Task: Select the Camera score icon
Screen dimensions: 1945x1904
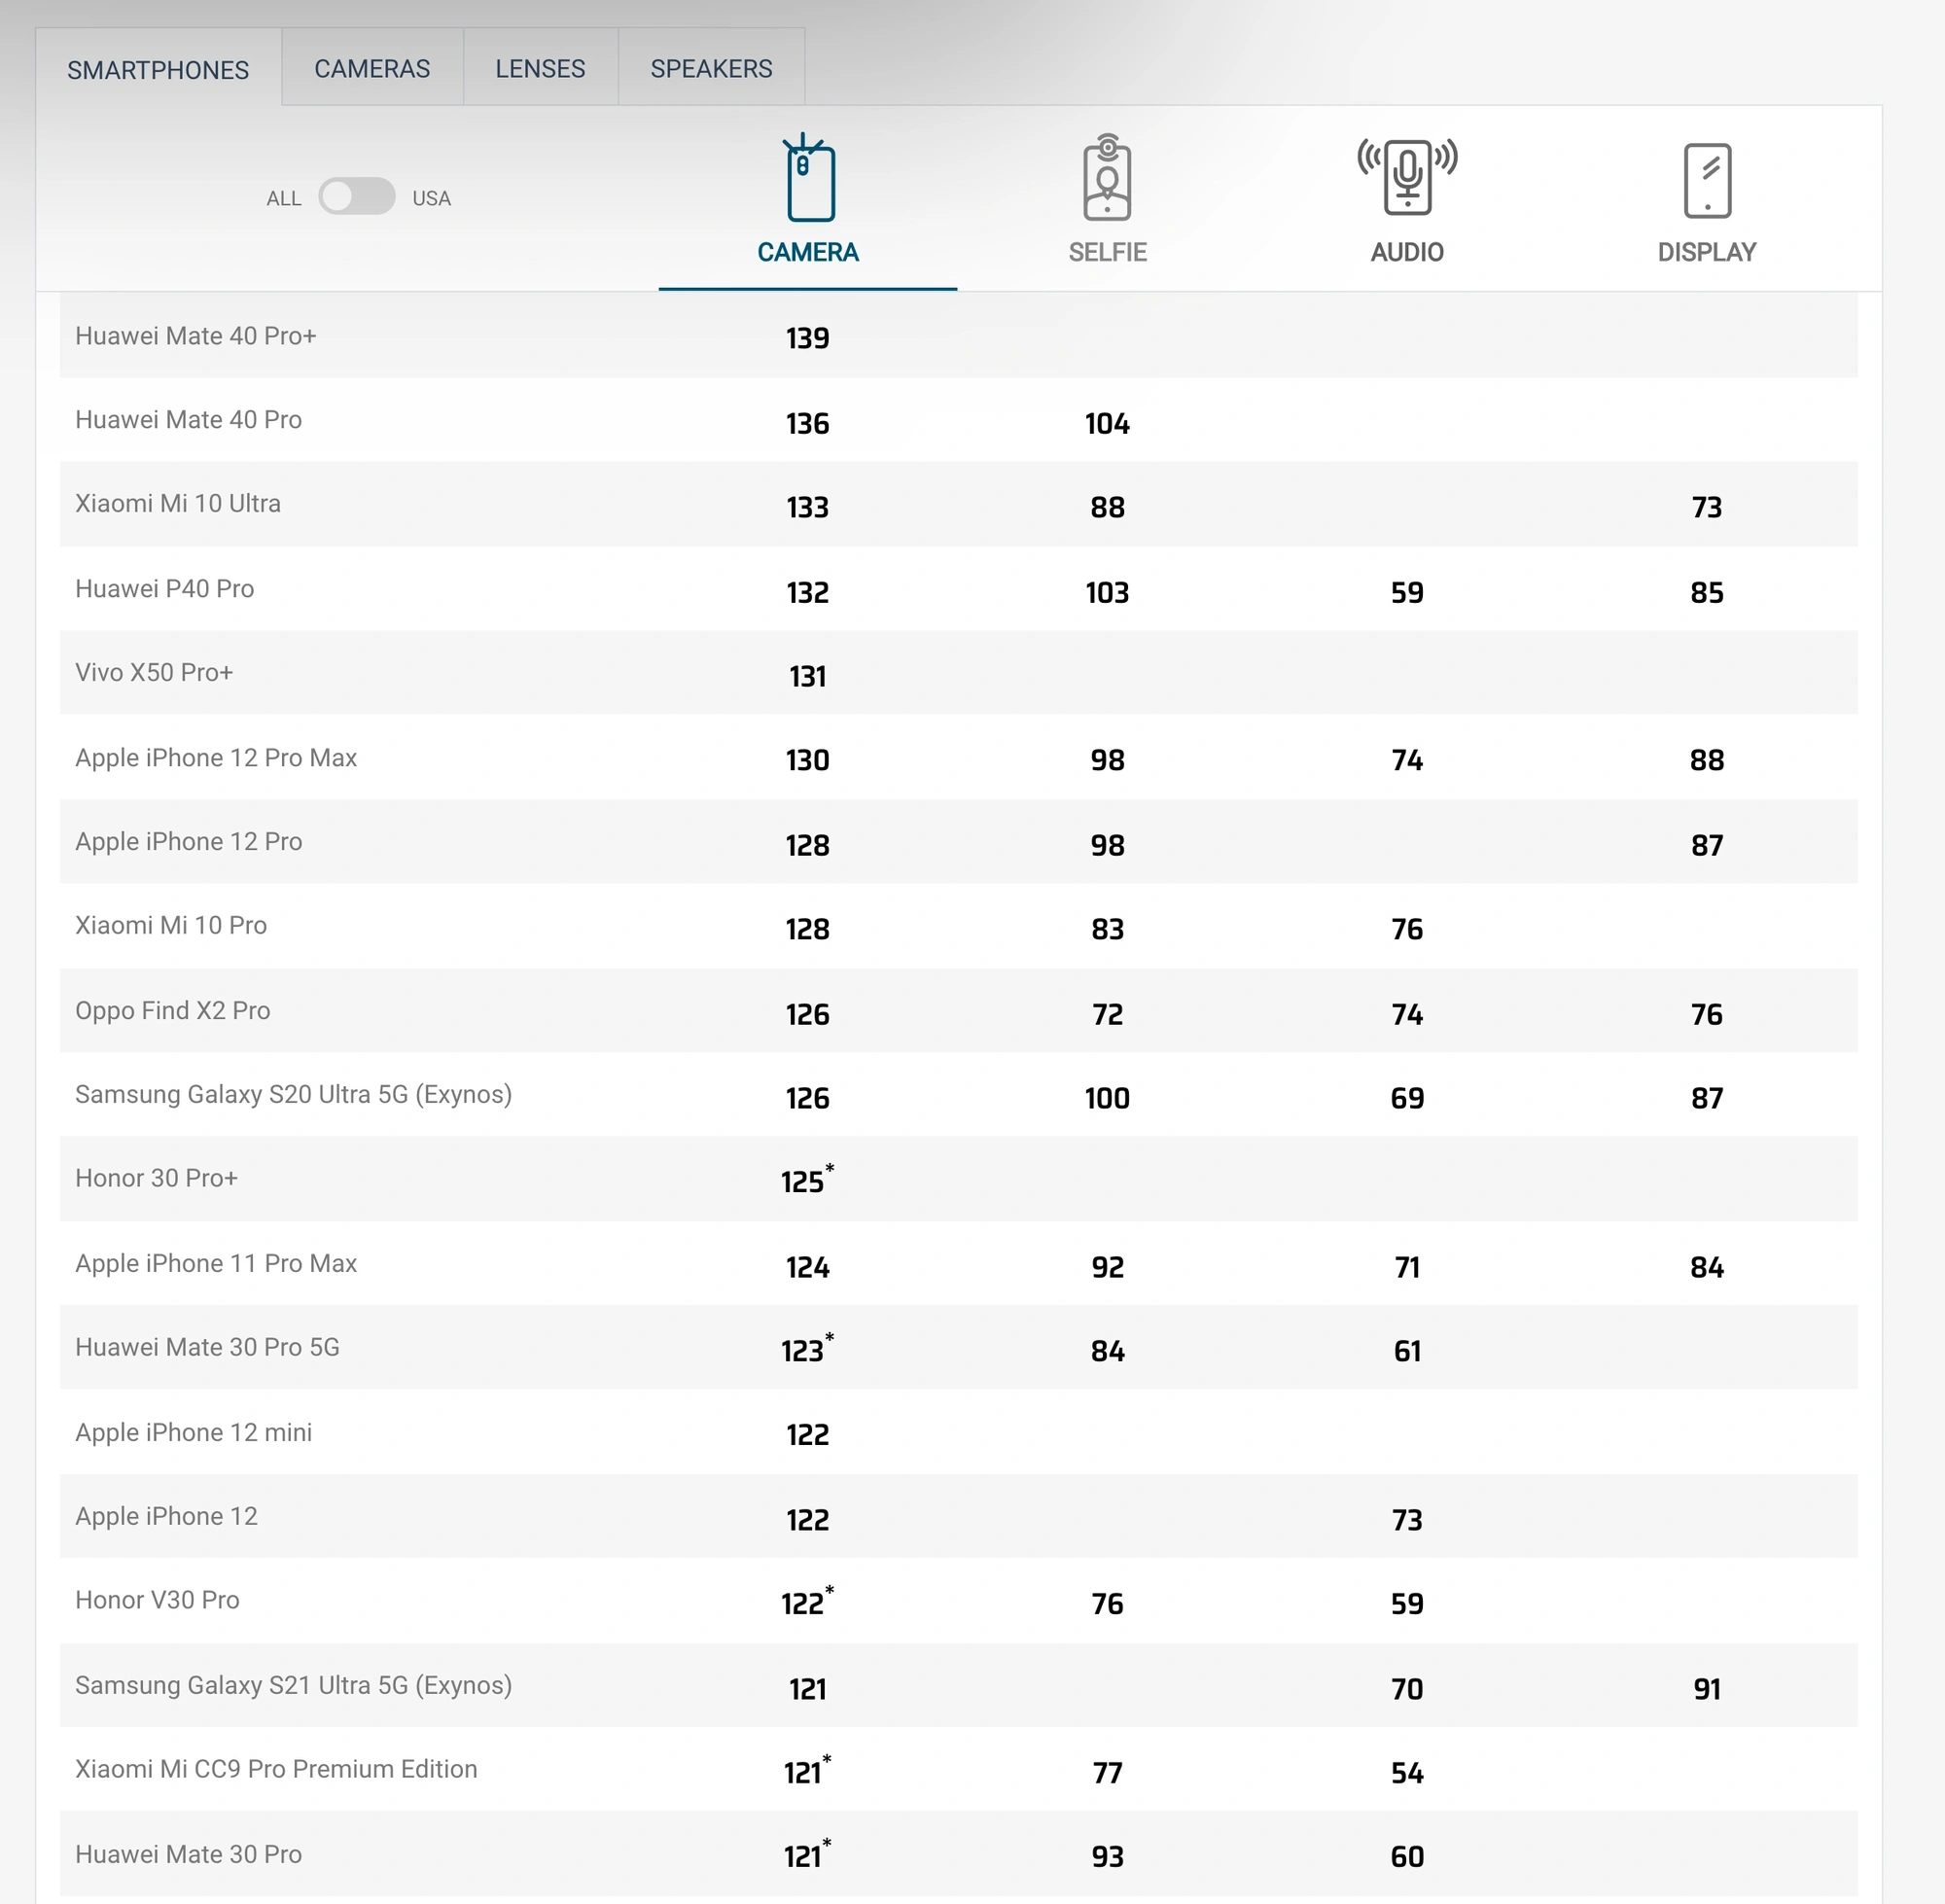Action: coord(808,177)
